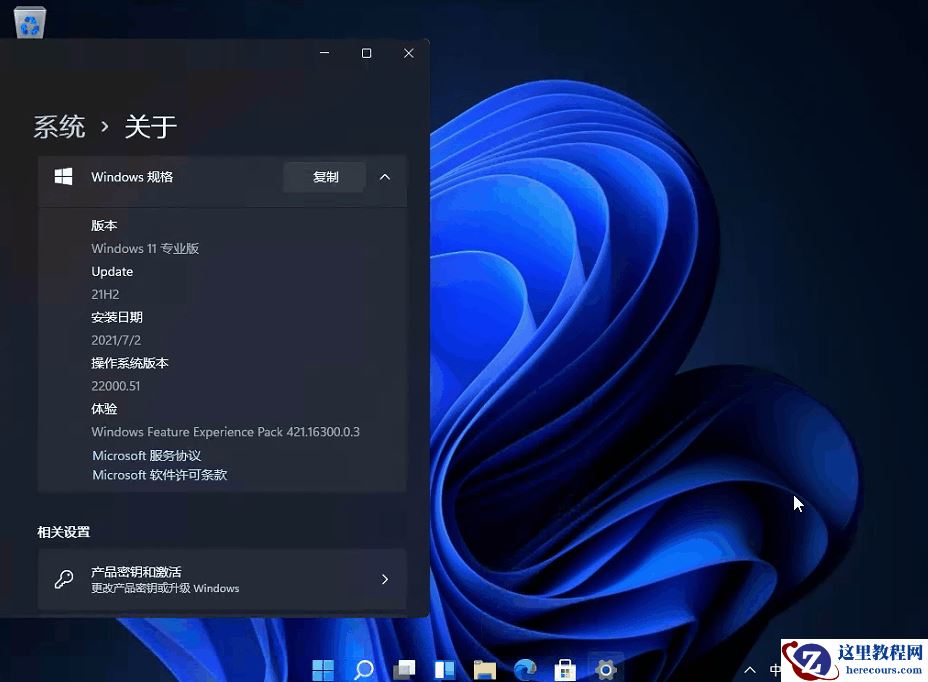Click the key icon beside 产品密钥和激活

click(62, 578)
